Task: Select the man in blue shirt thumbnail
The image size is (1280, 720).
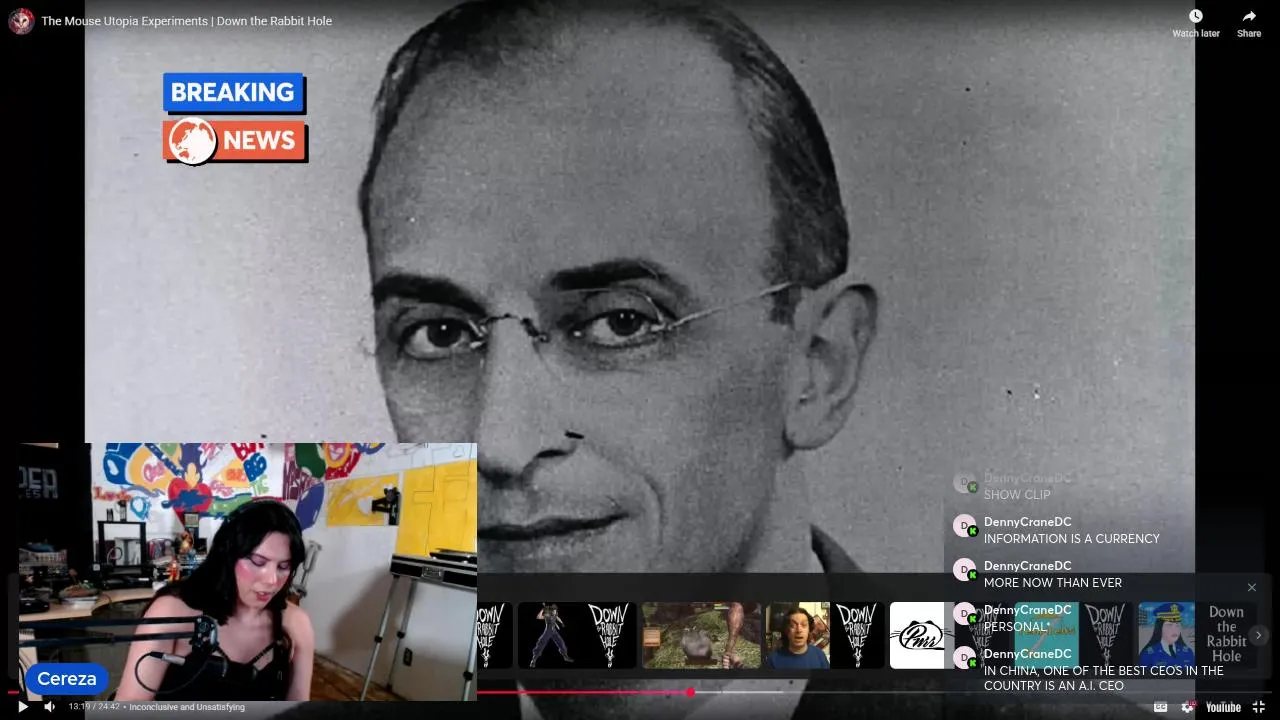Action: point(826,635)
